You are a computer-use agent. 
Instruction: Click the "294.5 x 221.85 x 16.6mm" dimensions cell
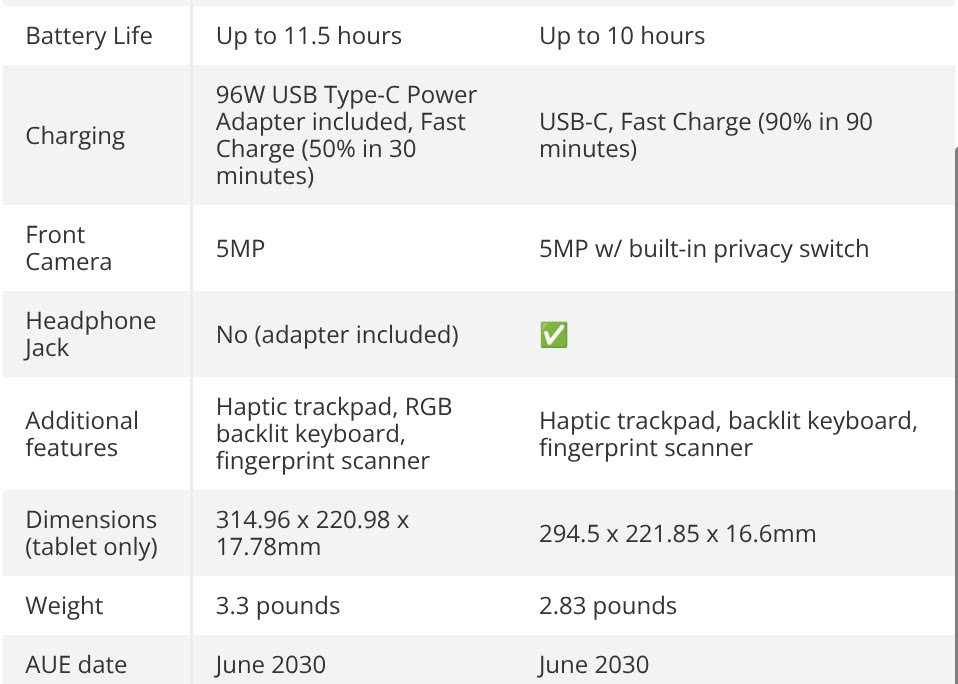(x=677, y=534)
